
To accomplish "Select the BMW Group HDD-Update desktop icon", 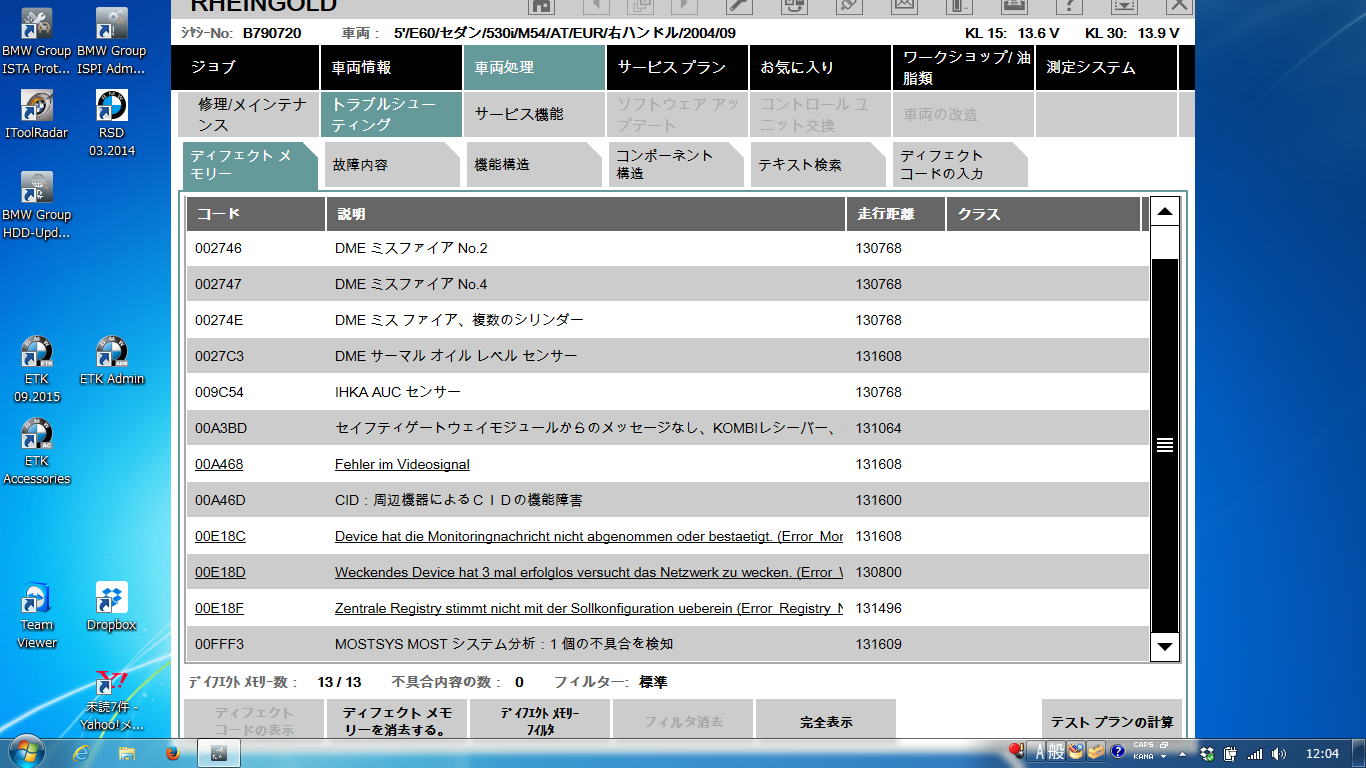I will tap(37, 206).
